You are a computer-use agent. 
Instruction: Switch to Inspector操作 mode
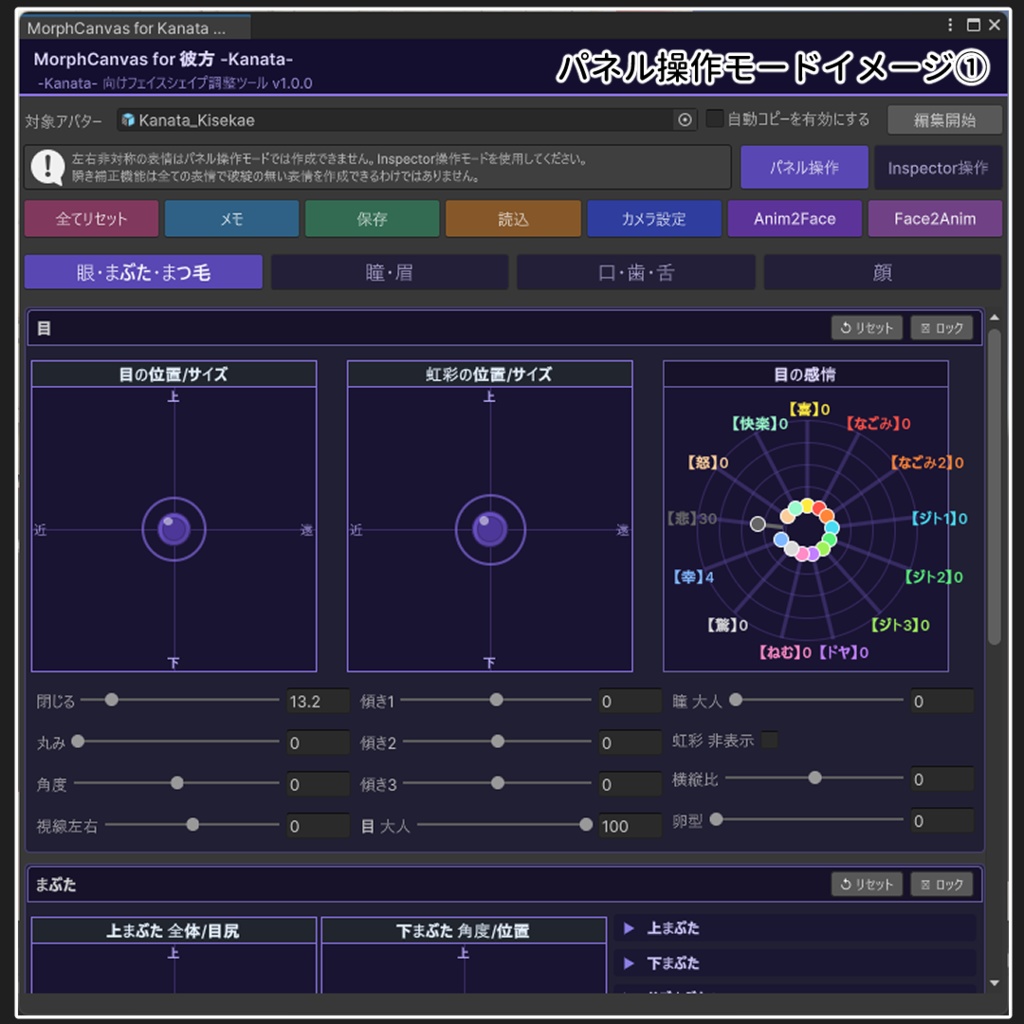tap(937, 168)
